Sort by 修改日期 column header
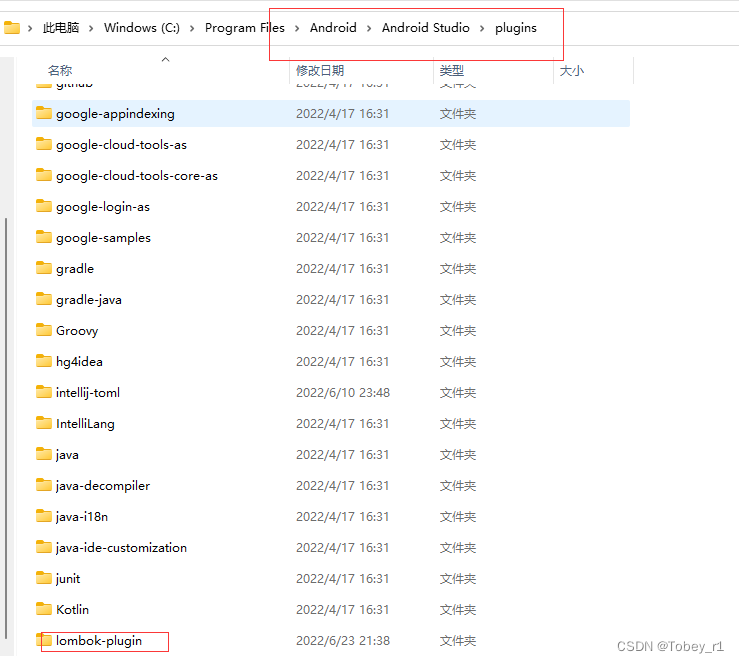The height and width of the screenshot is (663, 739). 320,71
